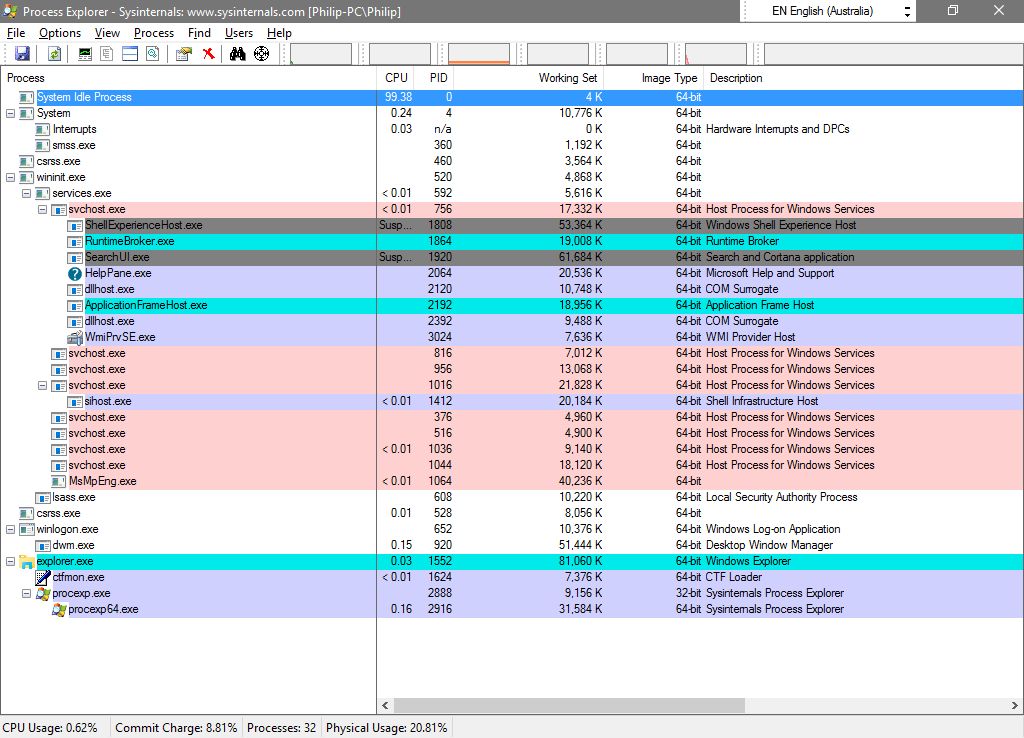The height and width of the screenshot is (738, 1024).
Task: Click the ShellExperienceHost.exe process icon
Action: 75,225
